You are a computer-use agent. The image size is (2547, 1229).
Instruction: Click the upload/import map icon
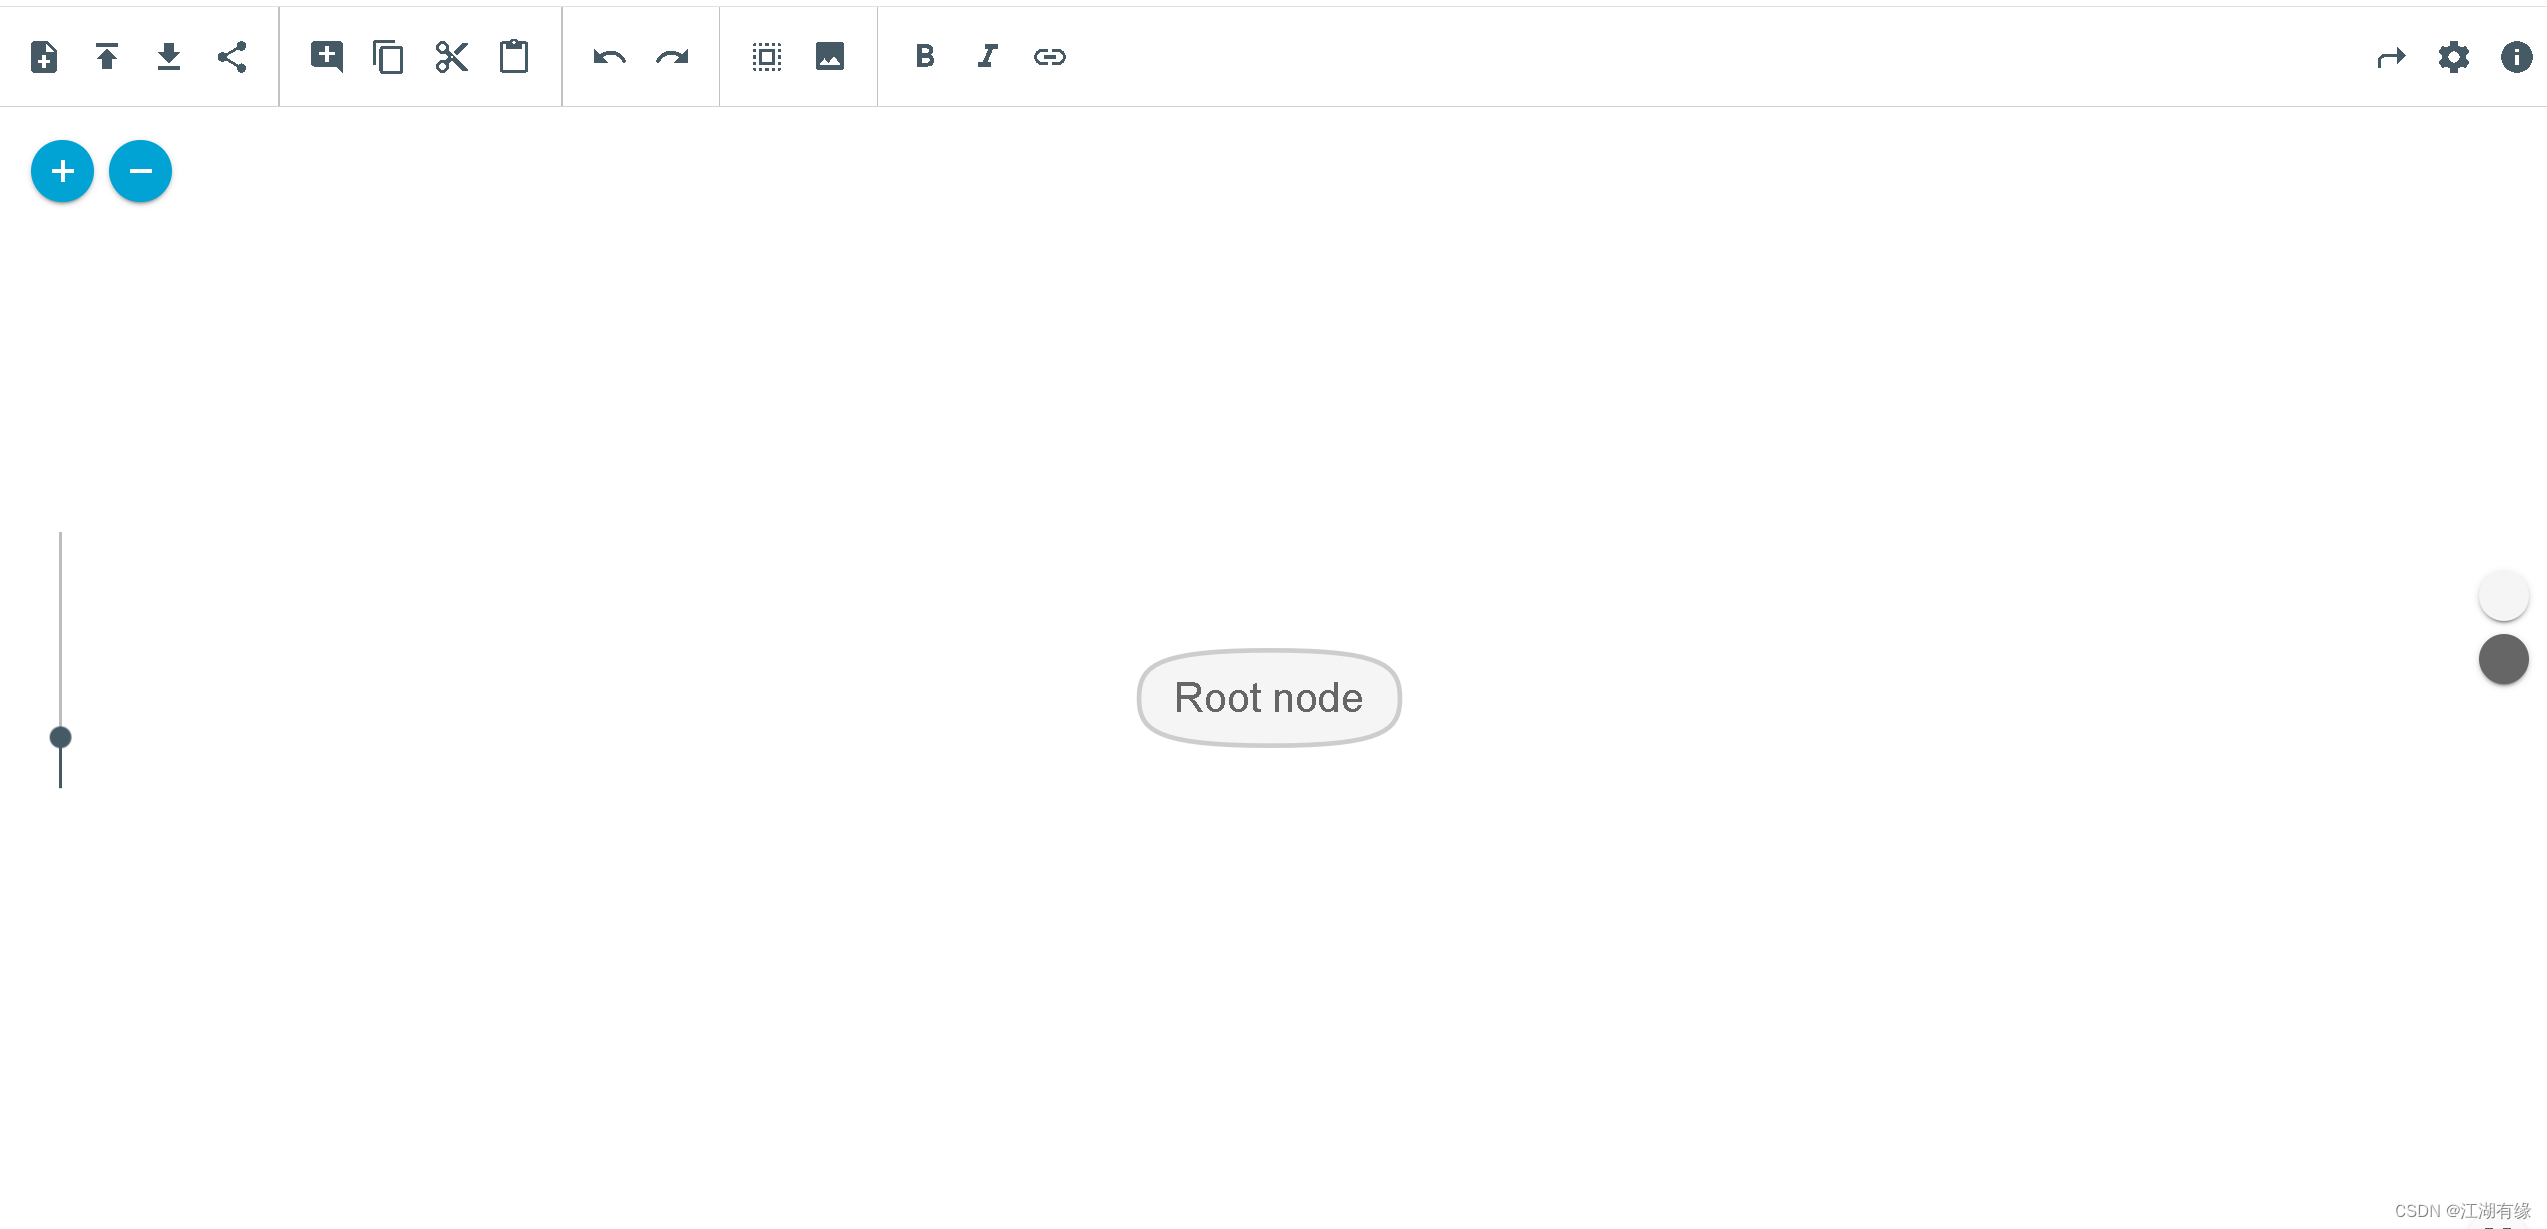[x=107, y=57]
